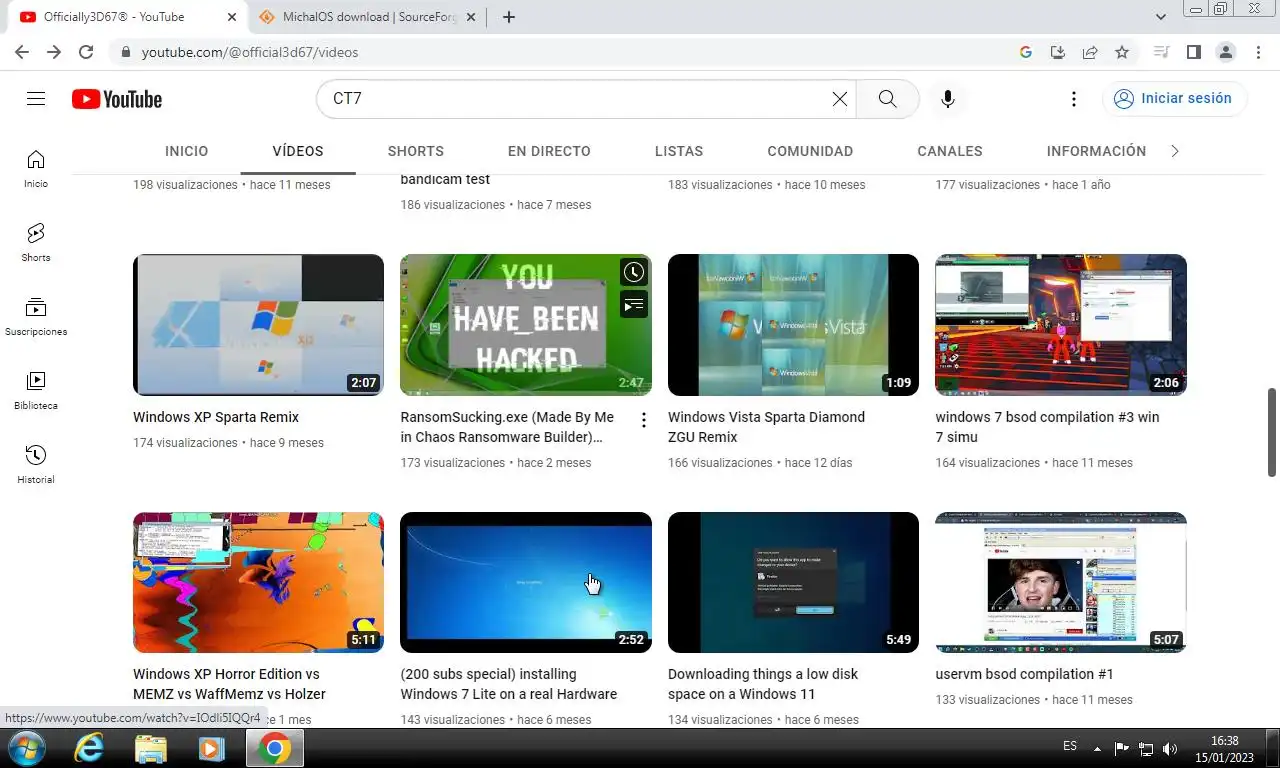
Task: Go back with the browser back arrow
Action: click(22, 52)
